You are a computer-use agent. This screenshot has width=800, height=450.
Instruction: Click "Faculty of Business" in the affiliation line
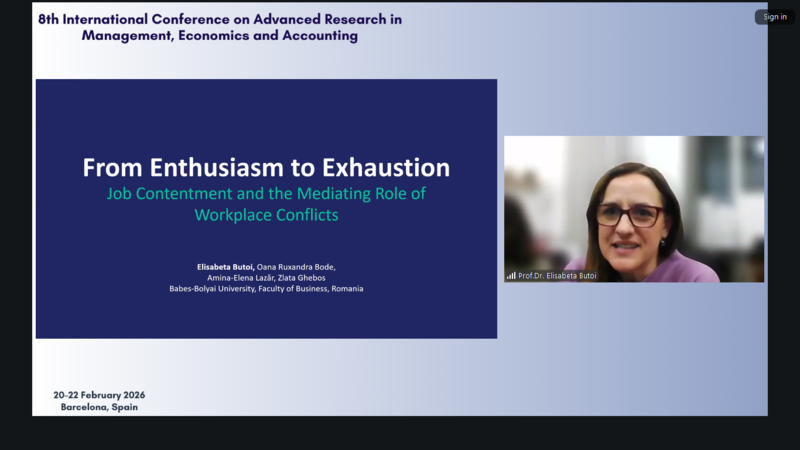point(298,289)
